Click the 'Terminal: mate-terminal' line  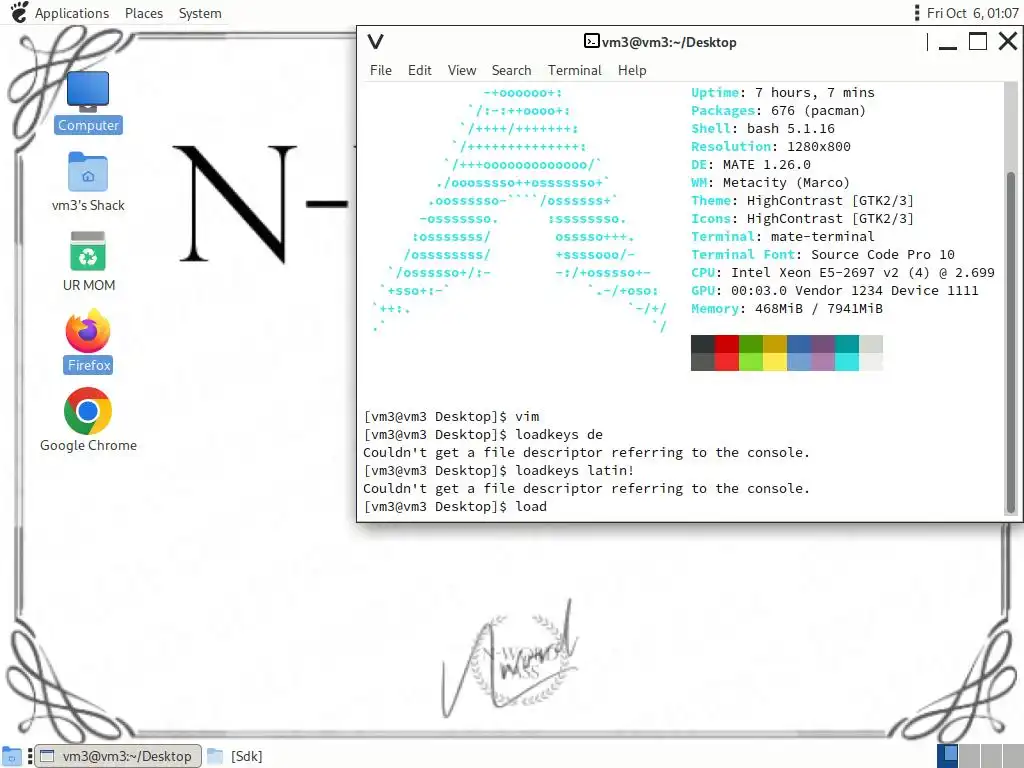(782, 236)
